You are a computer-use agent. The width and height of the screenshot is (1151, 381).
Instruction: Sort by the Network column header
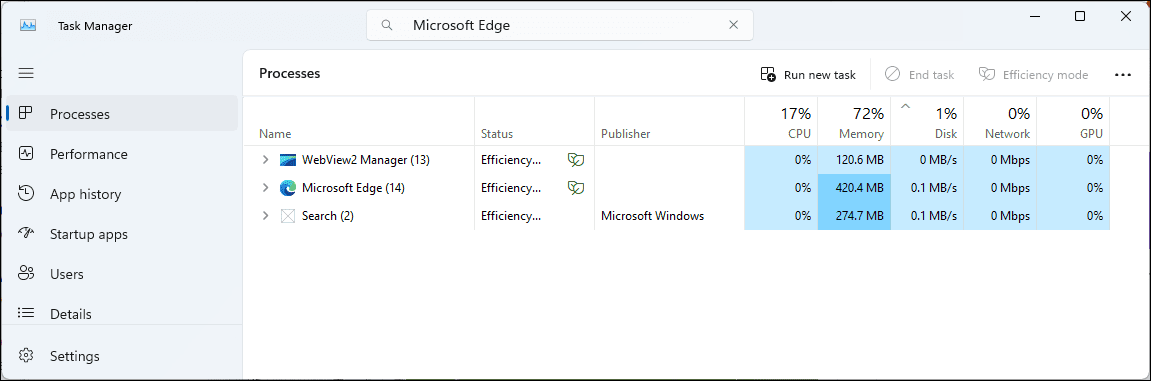[1000, 121]
